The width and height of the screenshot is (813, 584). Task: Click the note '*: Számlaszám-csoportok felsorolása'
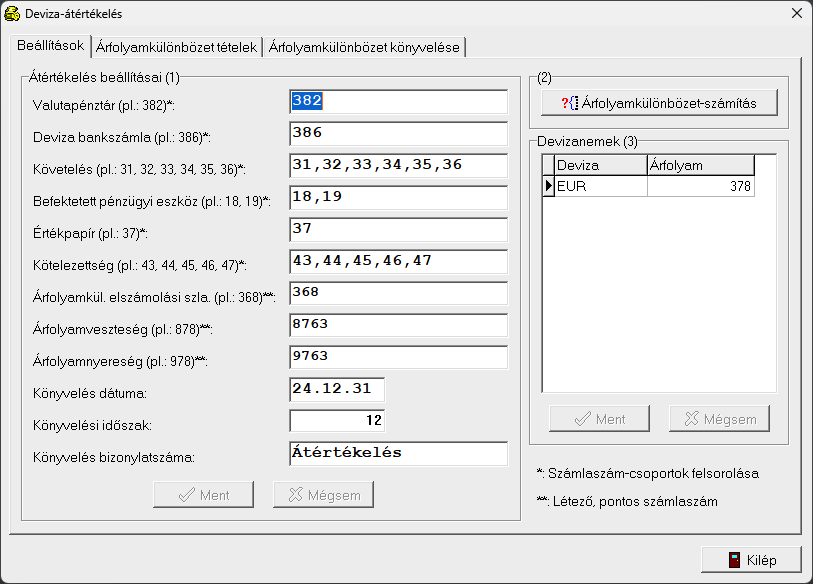click(648, 474)
